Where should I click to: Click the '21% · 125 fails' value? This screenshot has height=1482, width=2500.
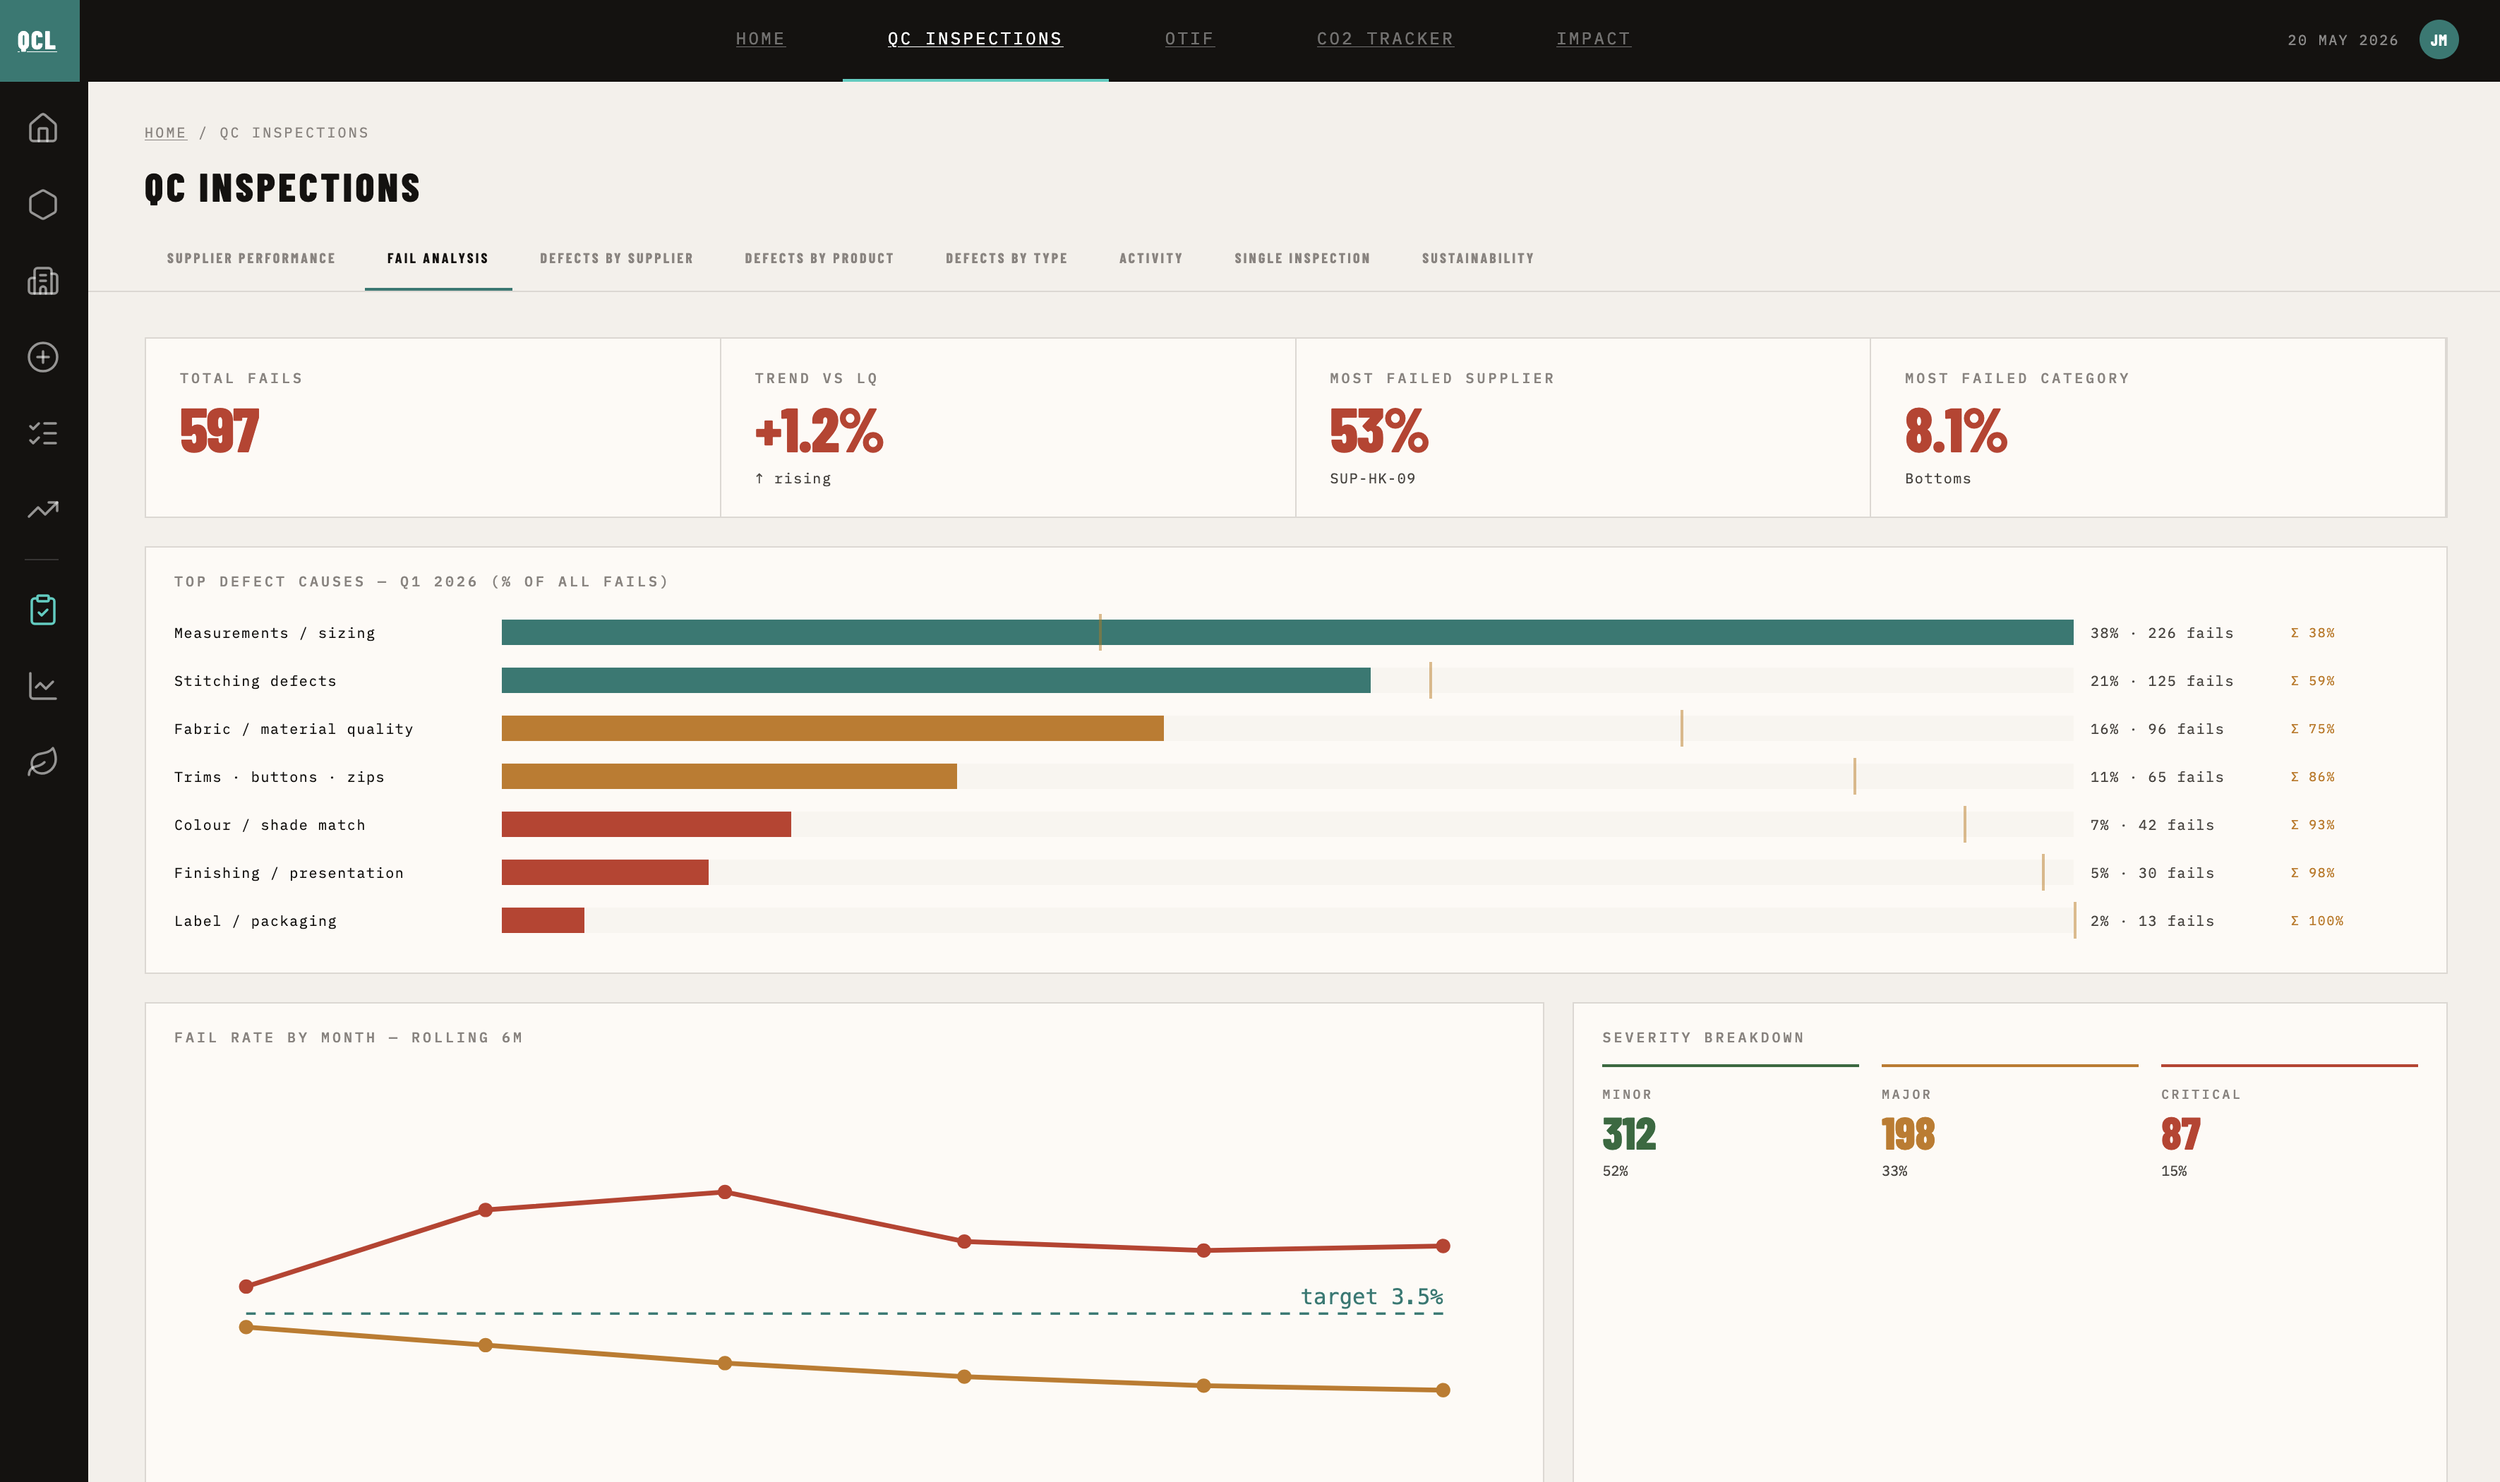(2161, 681)
